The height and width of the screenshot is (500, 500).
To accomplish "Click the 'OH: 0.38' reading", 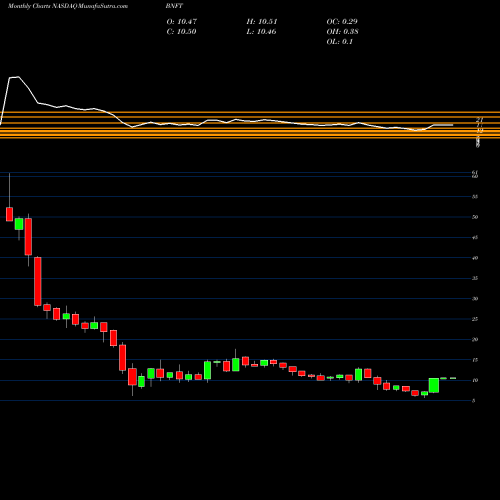I will (342, 32).
